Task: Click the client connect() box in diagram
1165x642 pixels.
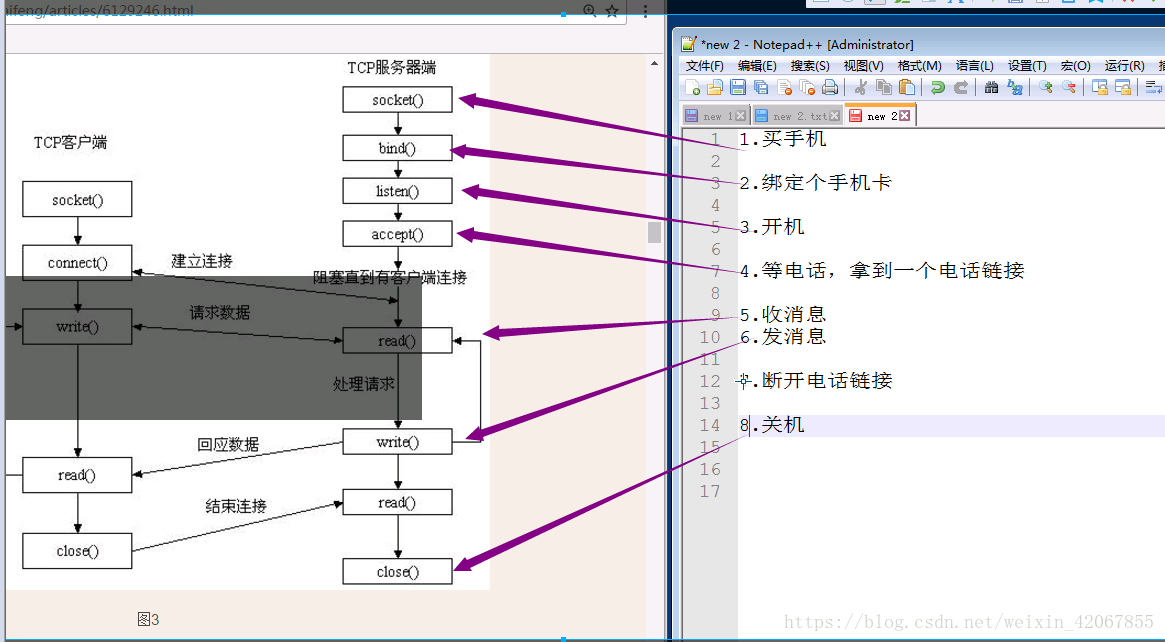Action: coord(77,263)
